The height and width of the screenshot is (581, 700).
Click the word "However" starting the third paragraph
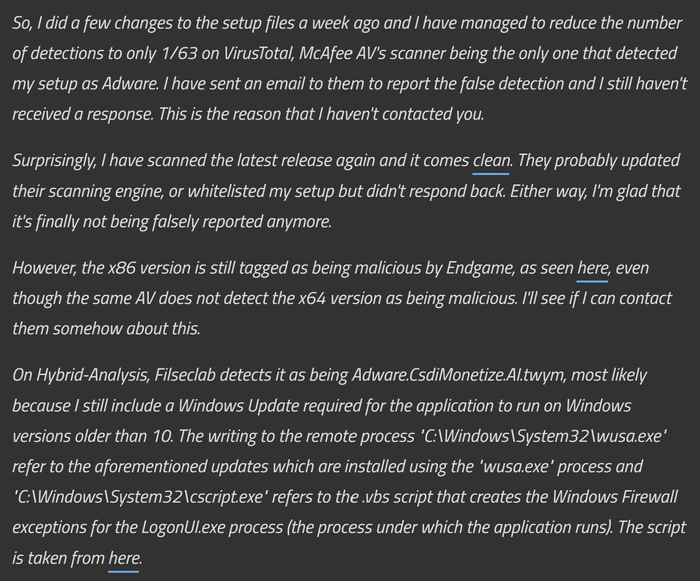(45, 269)
